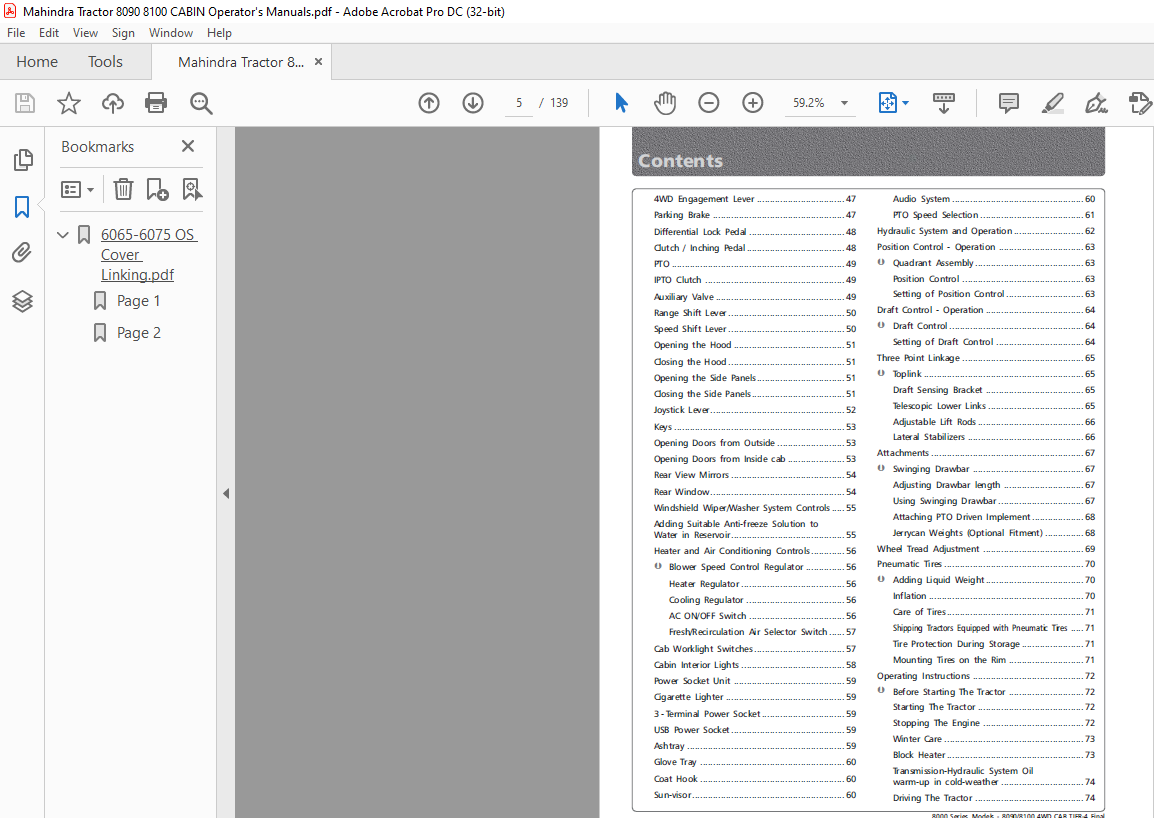Screen dimensions: 1154x818
Task: Open Page Thumbnails panel
Action: click(23, 160)
